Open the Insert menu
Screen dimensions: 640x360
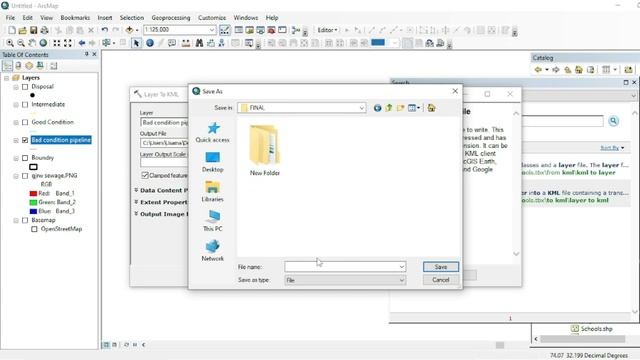pyautogui.click(x=105, y=18)
